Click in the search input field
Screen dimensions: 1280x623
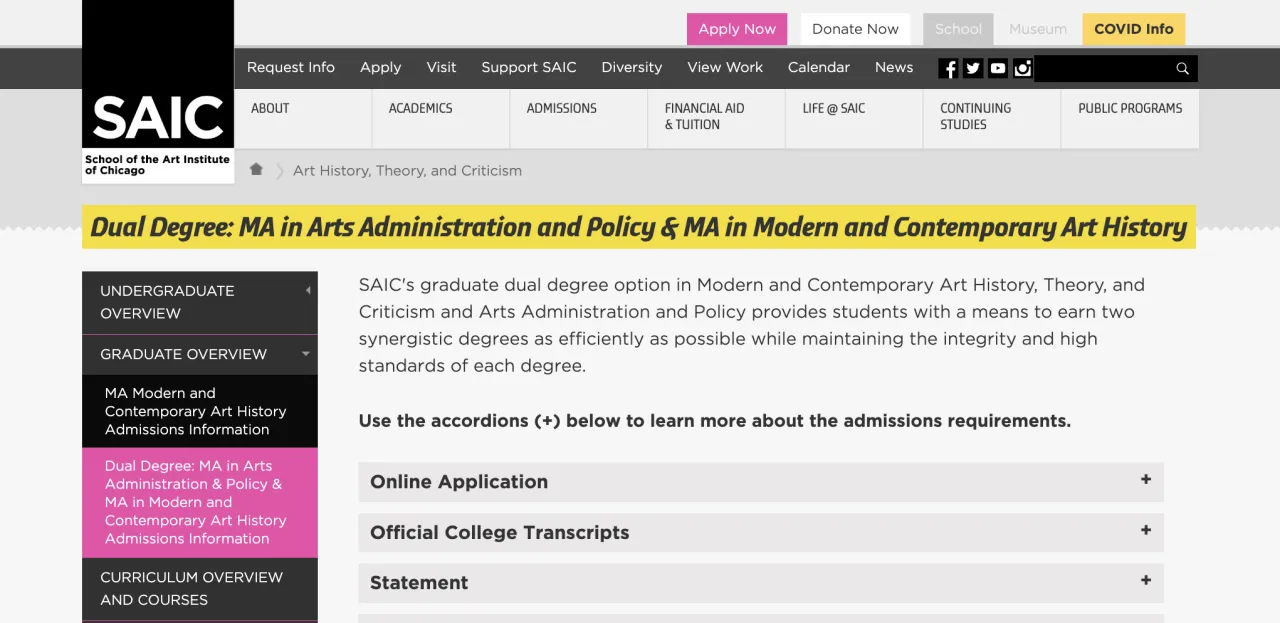(x=1100, y=68)
